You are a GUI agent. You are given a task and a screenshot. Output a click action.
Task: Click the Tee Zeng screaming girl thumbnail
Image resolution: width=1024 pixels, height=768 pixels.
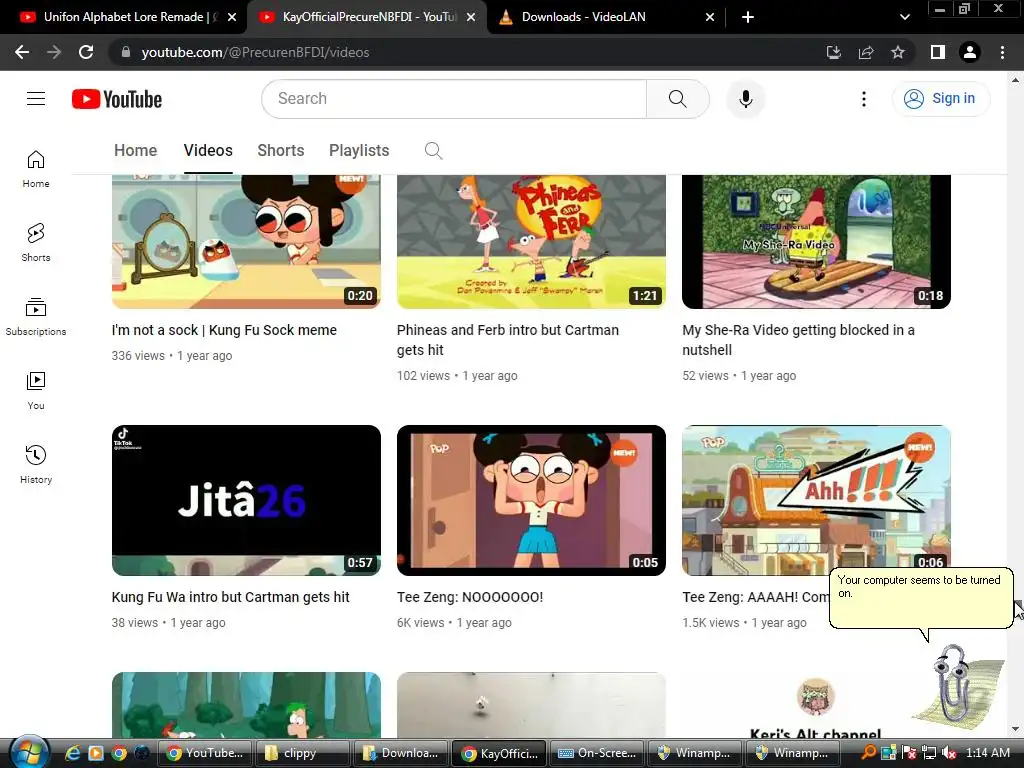pyautogui.click(x=531, y=500)
